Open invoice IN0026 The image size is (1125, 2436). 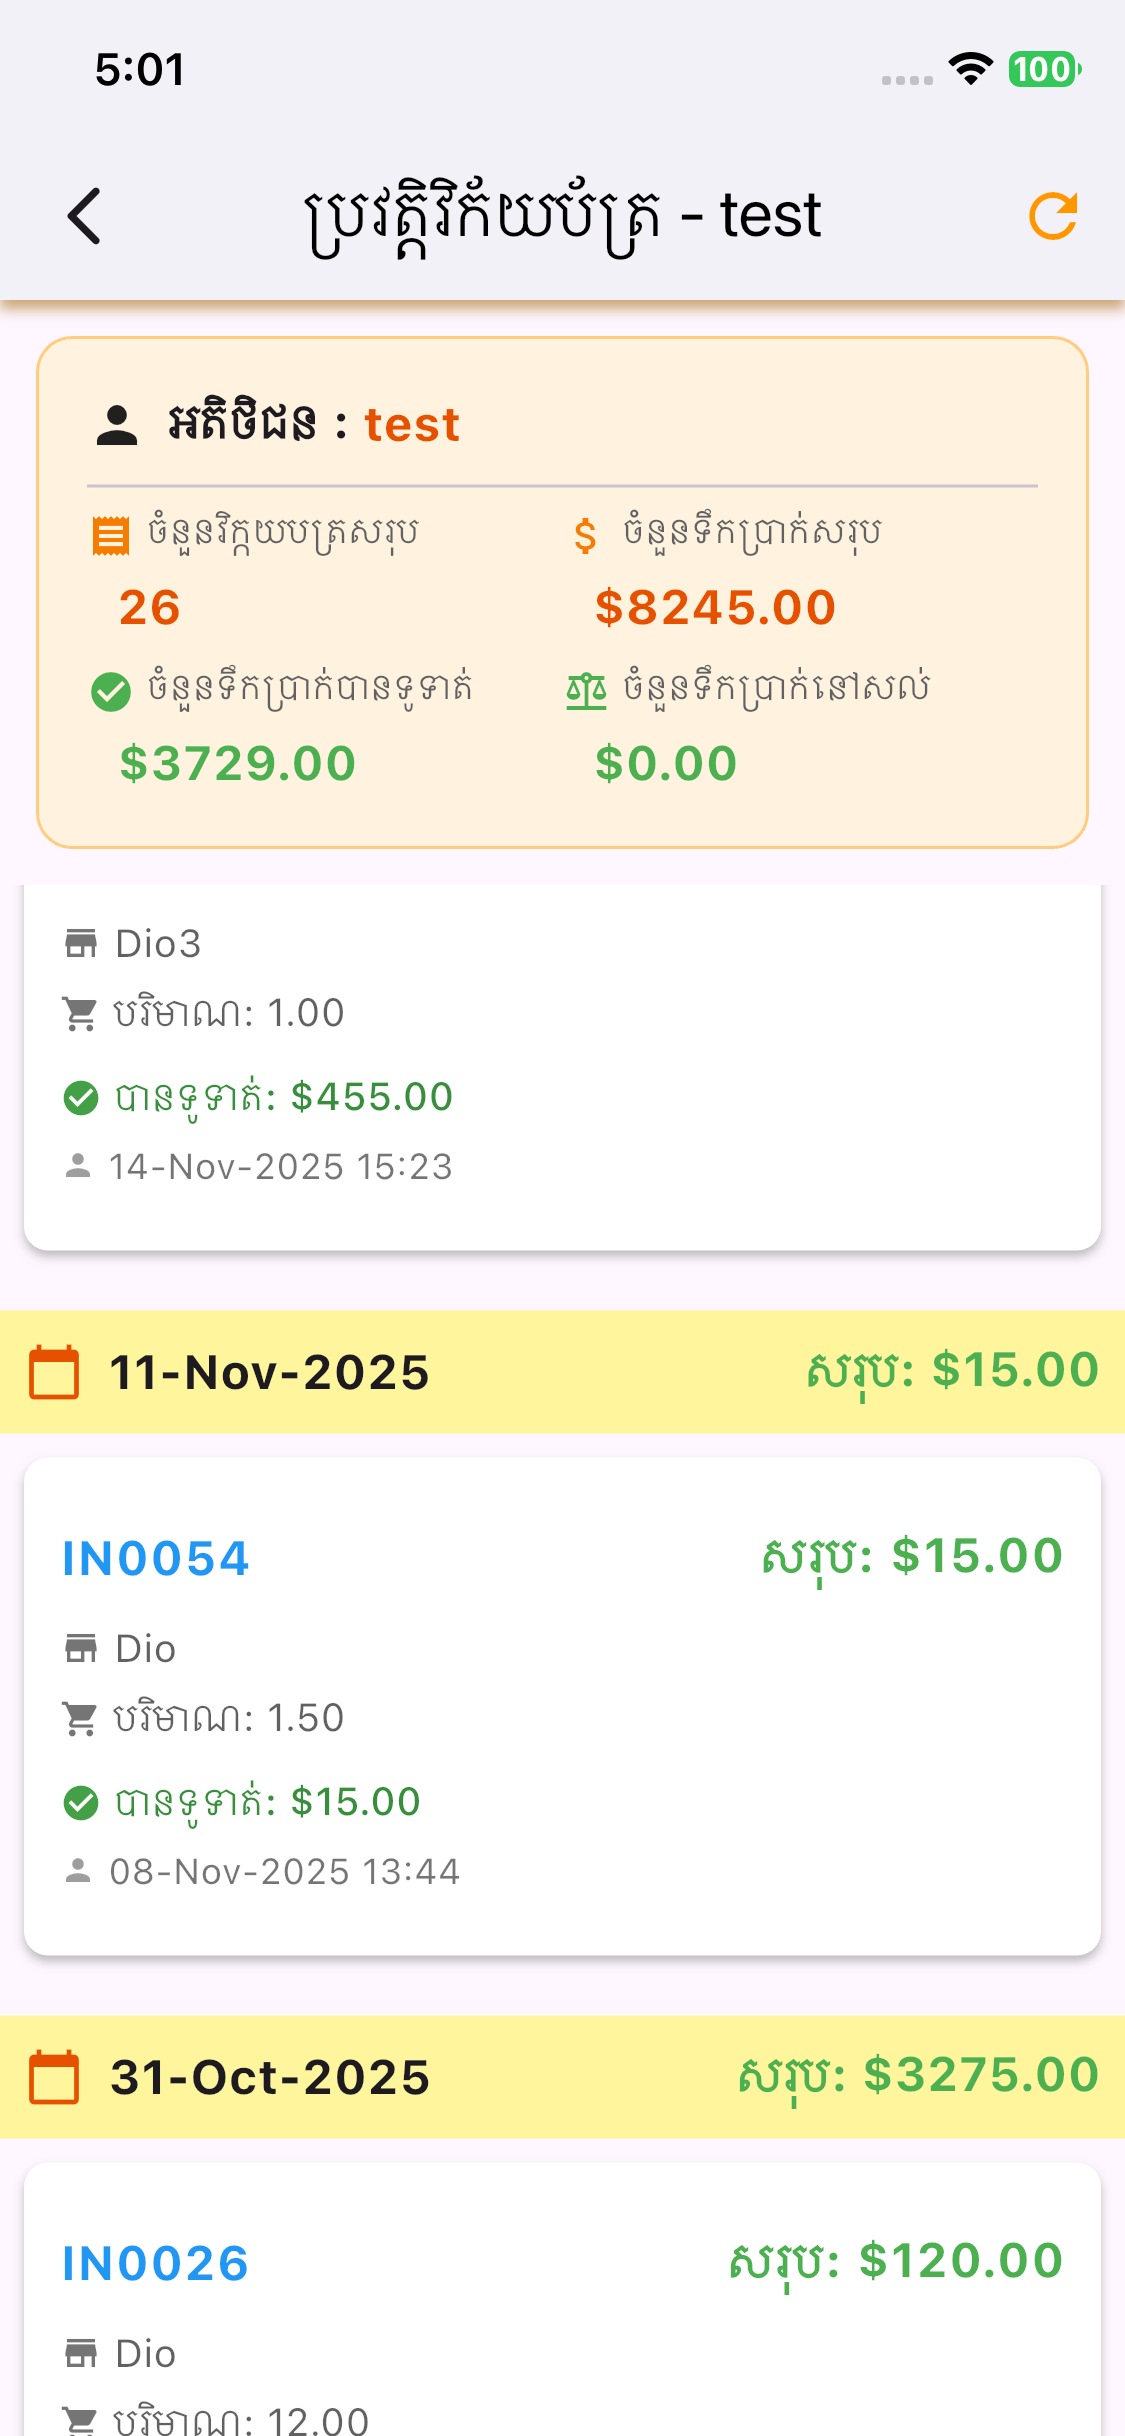(156, 2264)
